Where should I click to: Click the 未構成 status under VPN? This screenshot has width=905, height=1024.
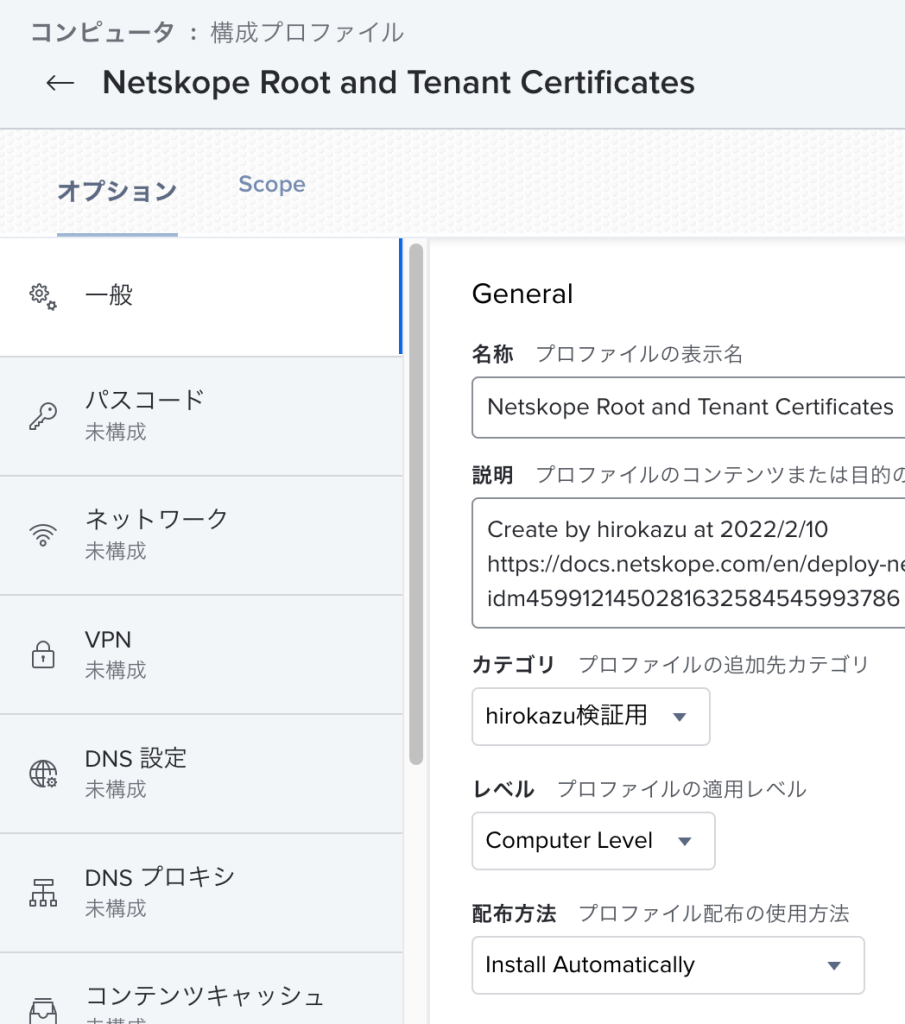coord(116,670)
